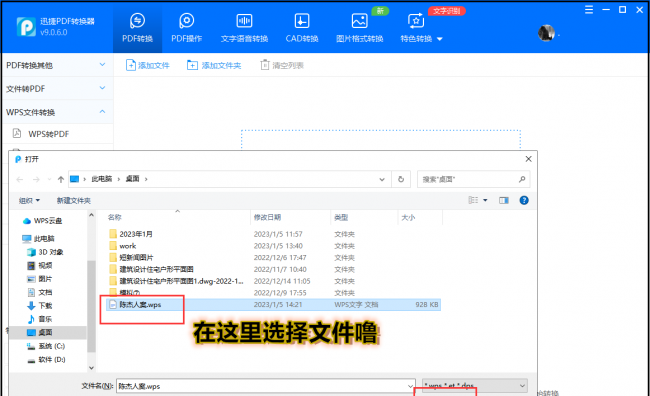Screen dimensions: 650x396
Task: Open the 图片格式转换 tab
Action: click(x=359, y=28)
